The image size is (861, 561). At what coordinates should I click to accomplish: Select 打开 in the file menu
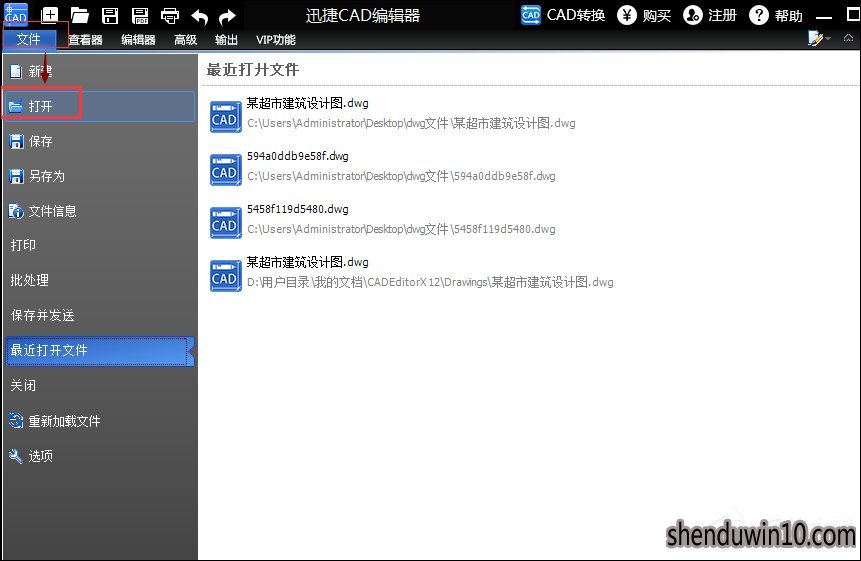click(99, 106)
